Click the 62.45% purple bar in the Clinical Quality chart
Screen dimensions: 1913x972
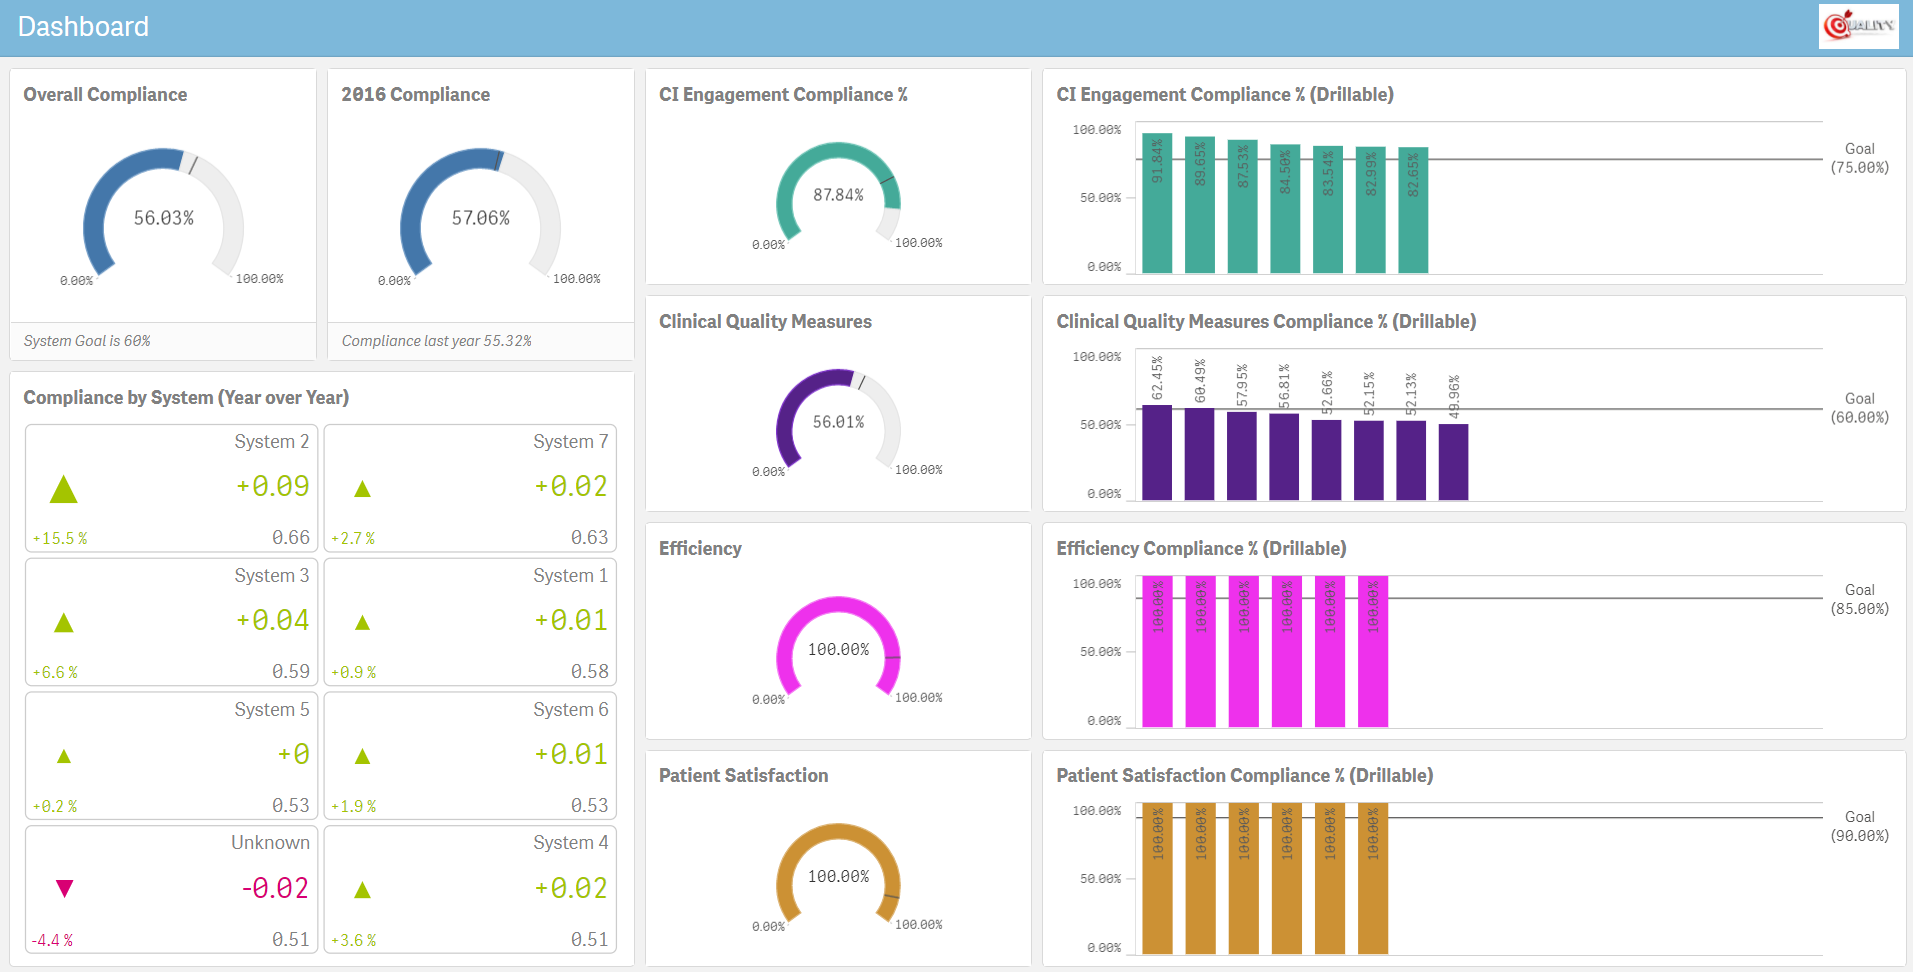click(x=1157, y=452)
